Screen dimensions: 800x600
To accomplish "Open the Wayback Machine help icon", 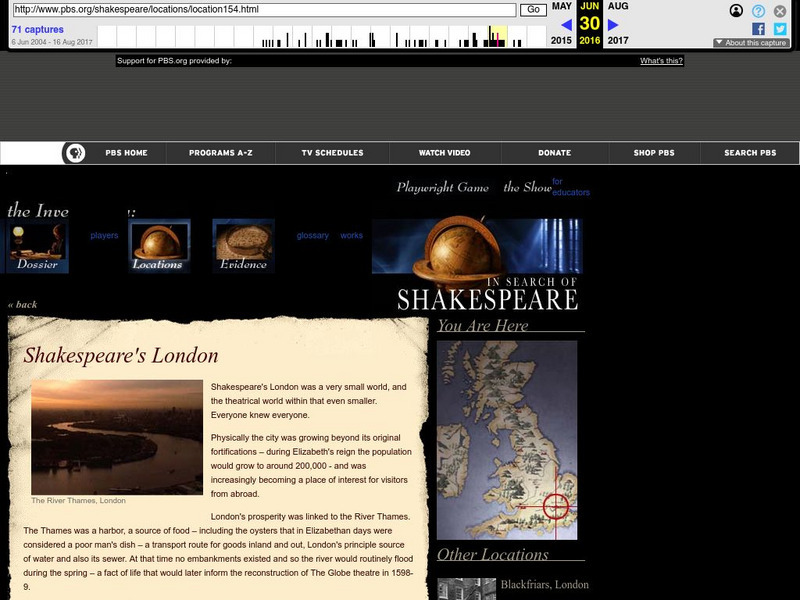I will (x=758, y=11).
